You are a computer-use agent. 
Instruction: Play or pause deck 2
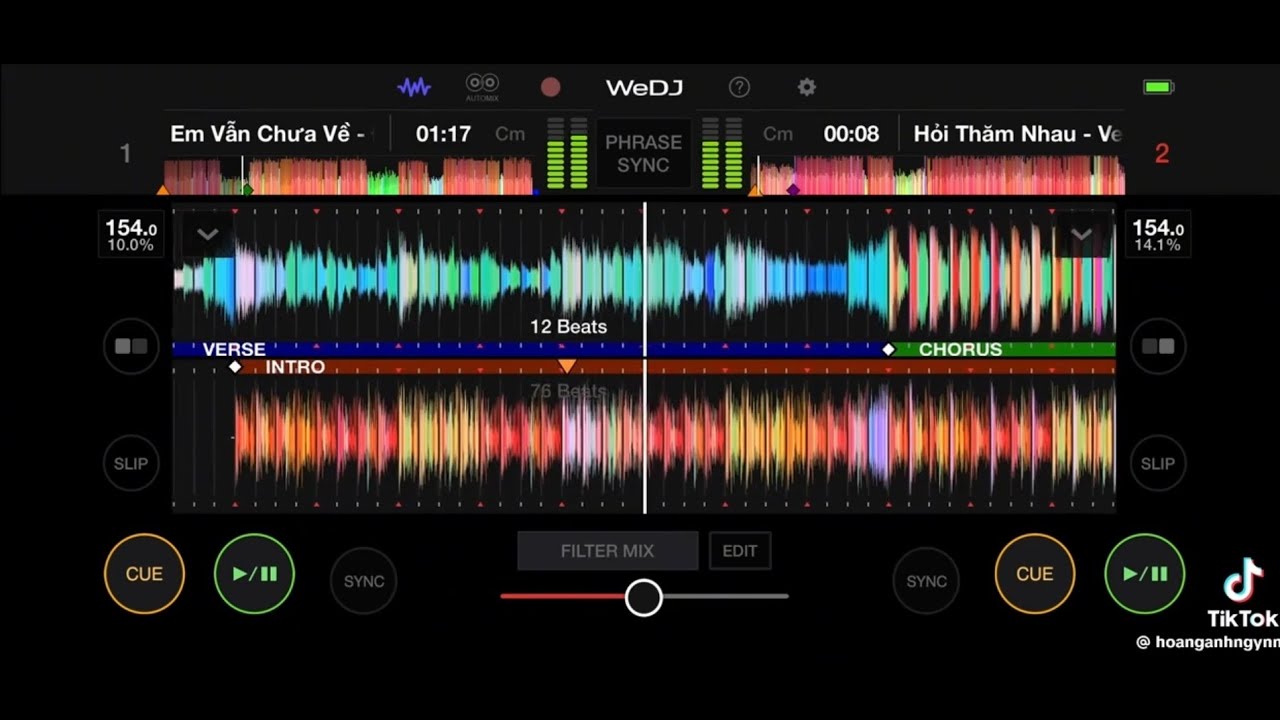coord(1145,574)
